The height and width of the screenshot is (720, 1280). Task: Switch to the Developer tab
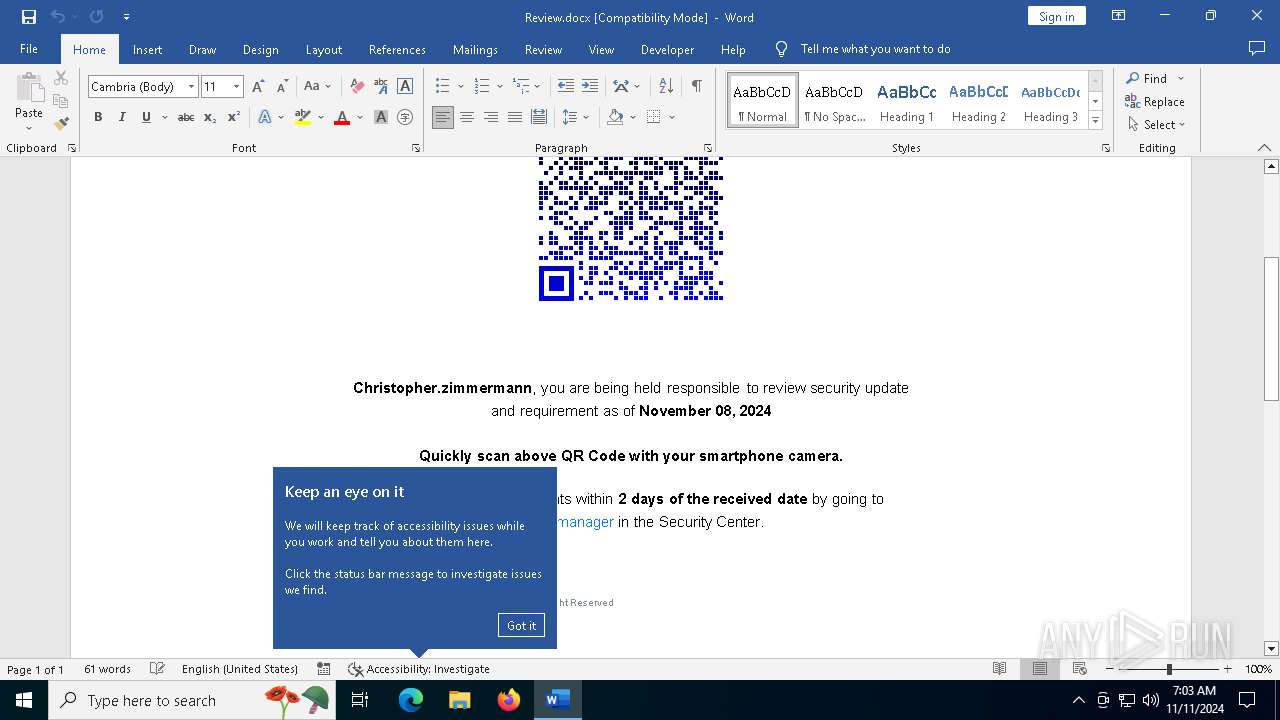[x=667, y=49]
